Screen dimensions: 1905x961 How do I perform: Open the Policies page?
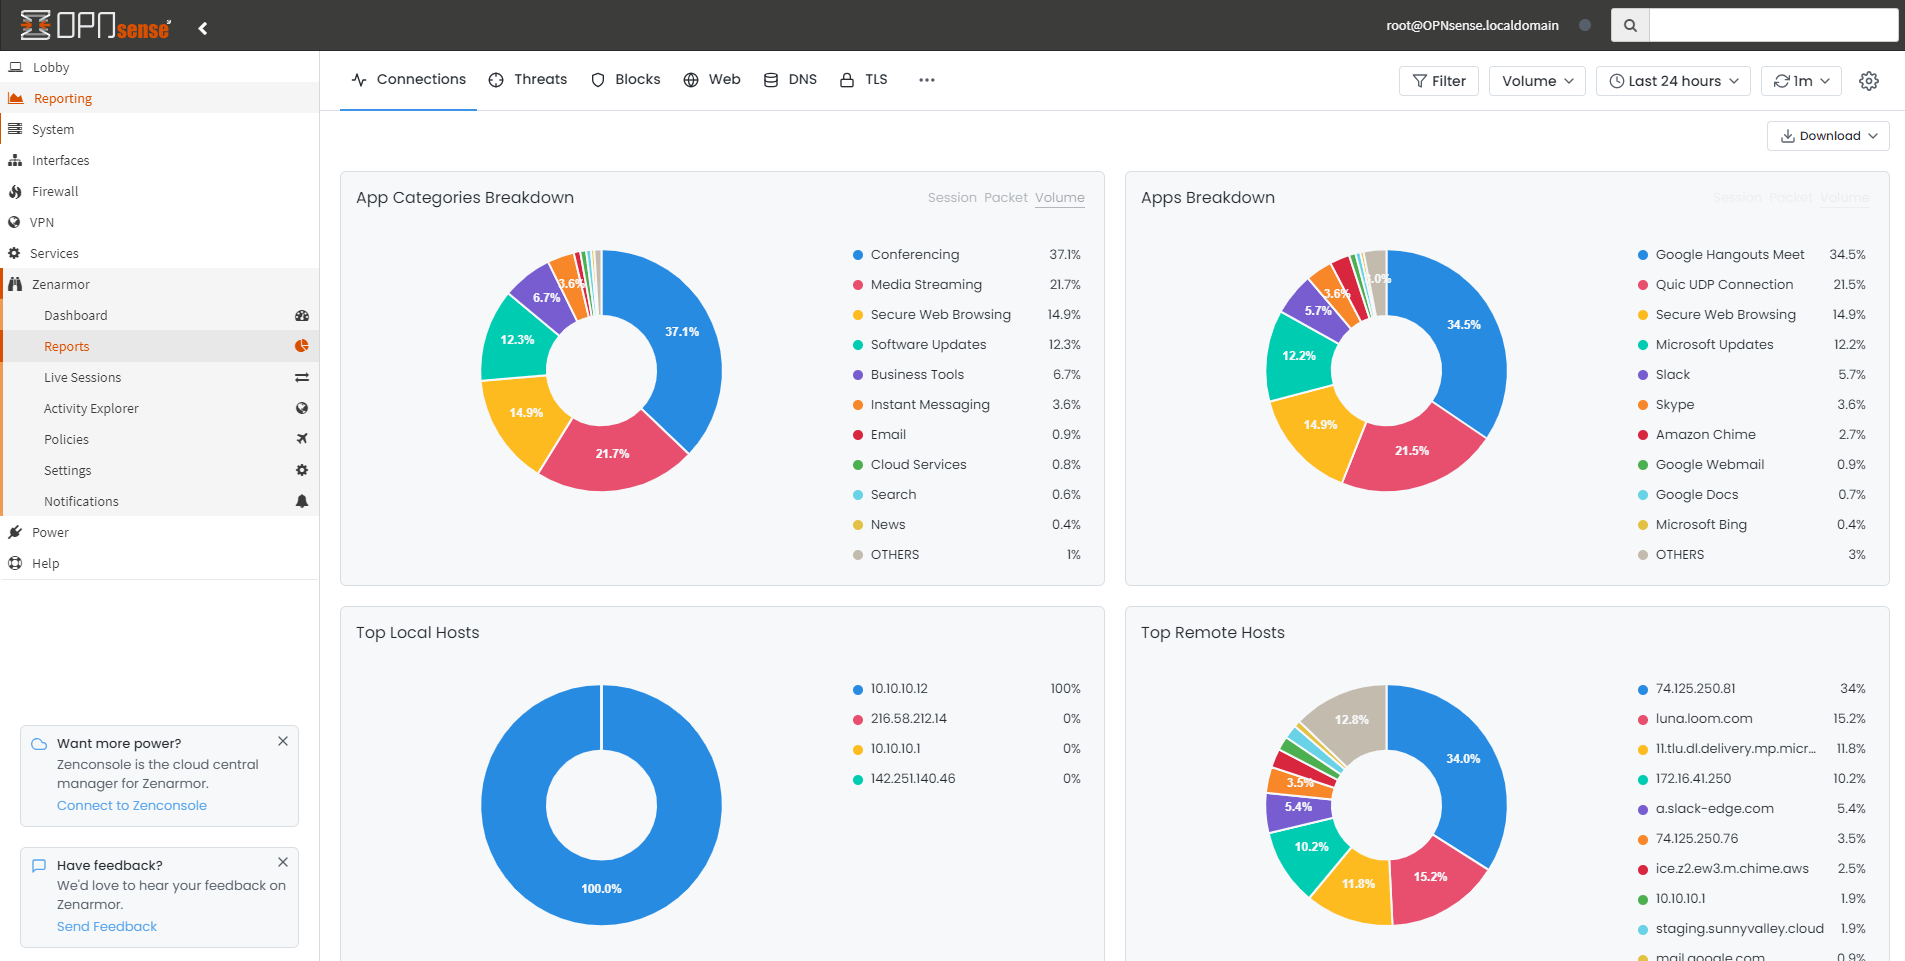click(x=66, y=440)
